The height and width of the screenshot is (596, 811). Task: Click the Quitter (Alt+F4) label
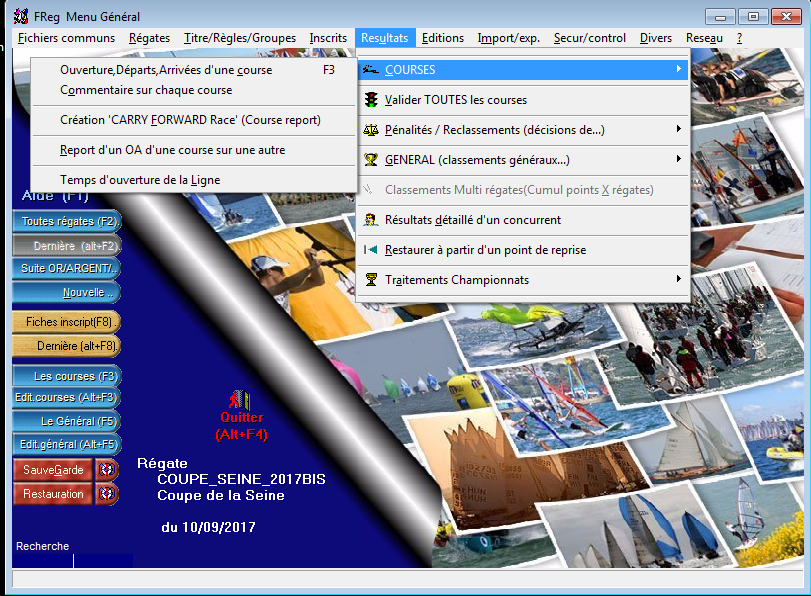pyautogui.click(x=242, y=426)
